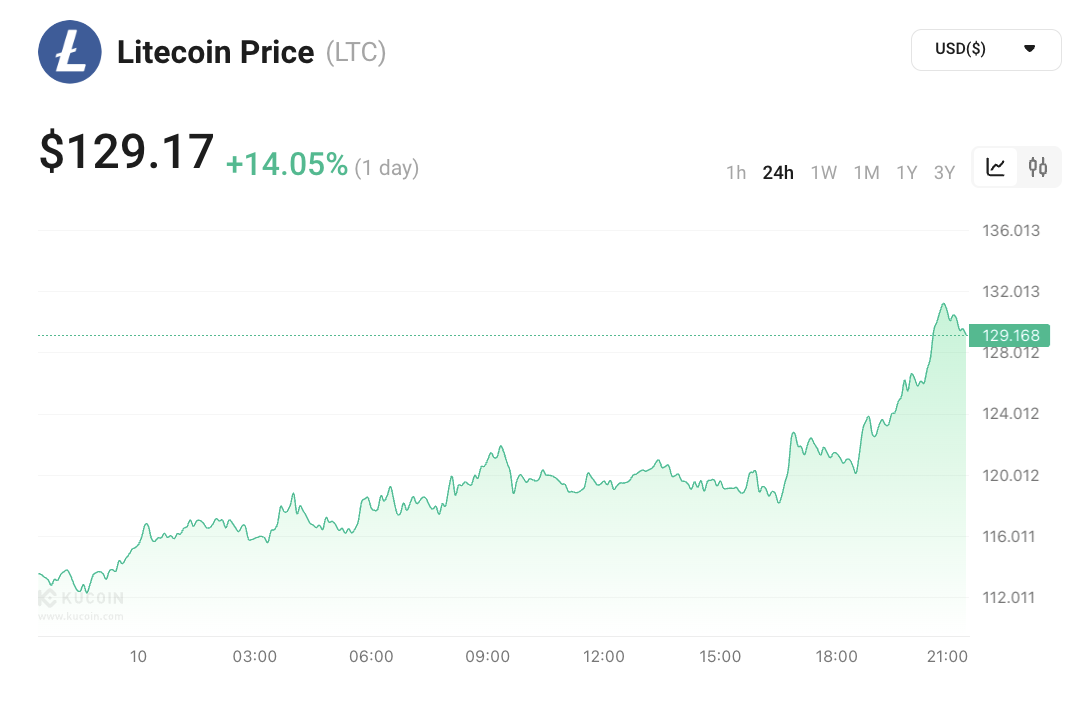Select the 3Y time range
The width and height of the screenshot is (1090, 712).
(x=944, y=173)
